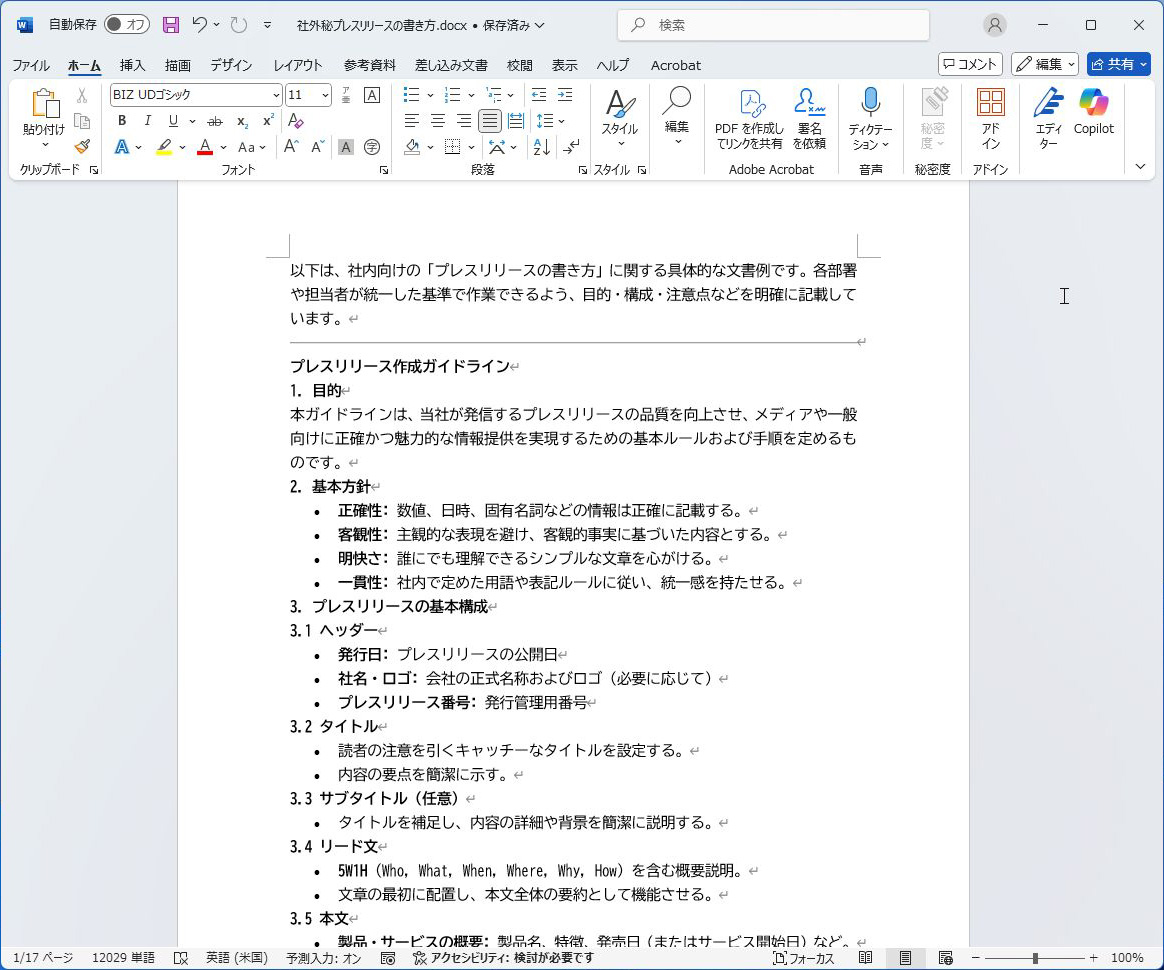The height and width of the screenshot is (970, 1164).
Task: Launch Copilot from the ribbon
Action: pos(1093,112)
